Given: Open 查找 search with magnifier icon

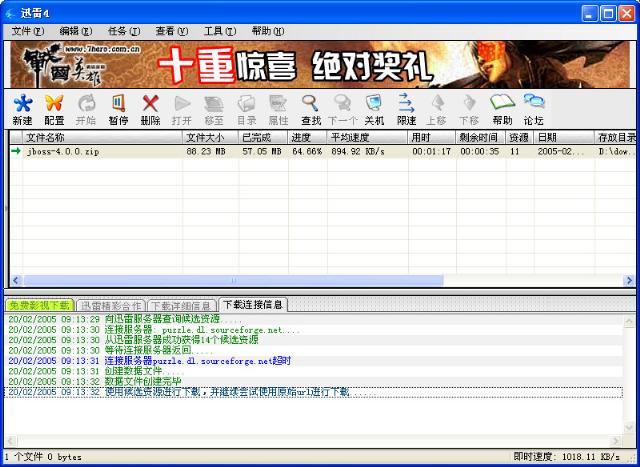Looking at the screenshot, I should pos(311,110).
